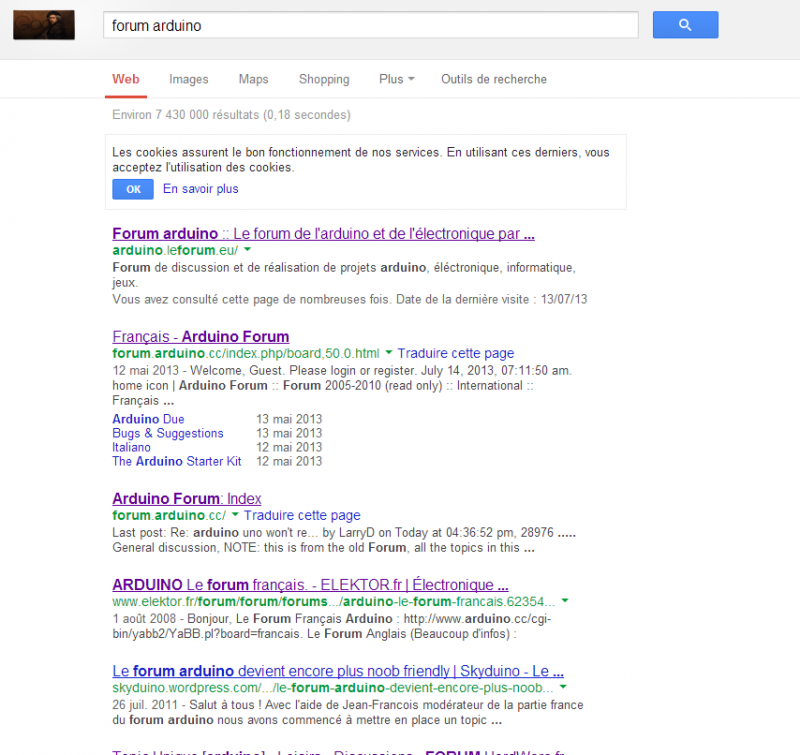Click 'Date de la dernière visite : 13/07/13' text

(x=492, y=299)
